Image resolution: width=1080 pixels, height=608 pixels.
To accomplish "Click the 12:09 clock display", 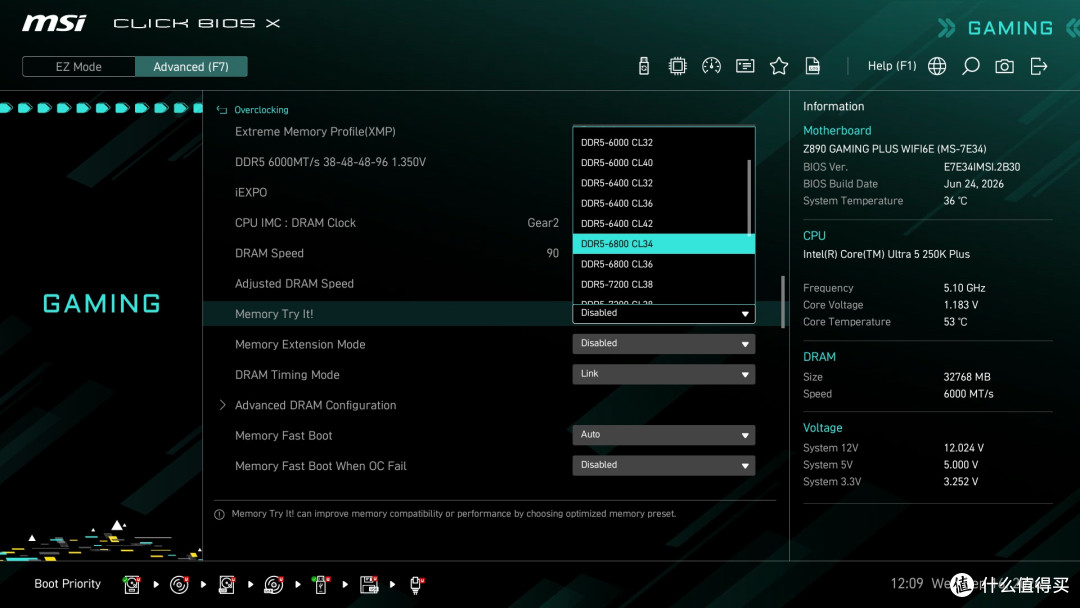I will [x=906, y=584].
